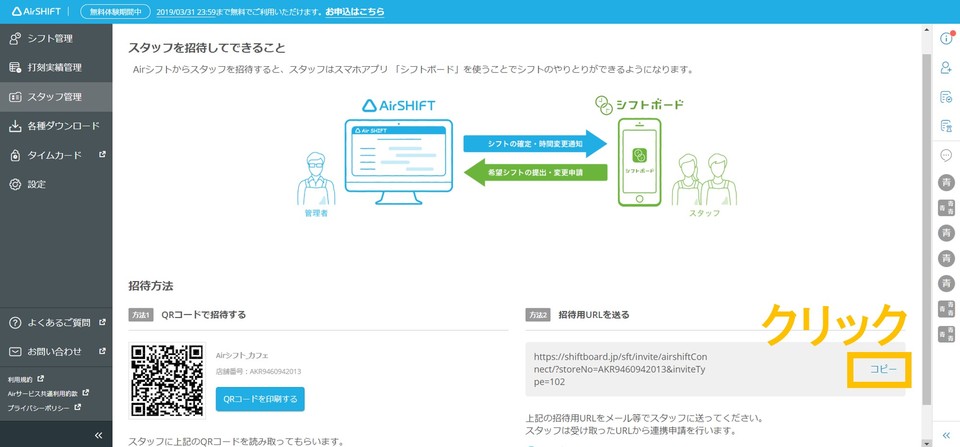The height and width of the screenshot is (447, 960).
Task: Click the 店舗番号 AKR9460942013 text
Action: (x=258, y=371)
